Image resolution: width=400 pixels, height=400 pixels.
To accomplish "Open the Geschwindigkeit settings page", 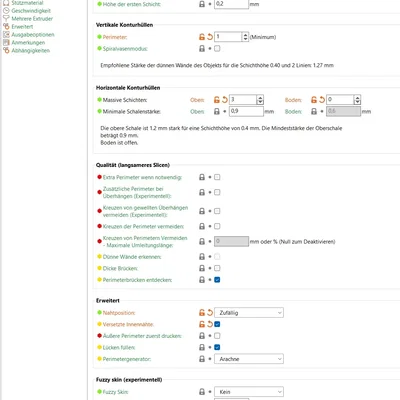I will (31, 11).
